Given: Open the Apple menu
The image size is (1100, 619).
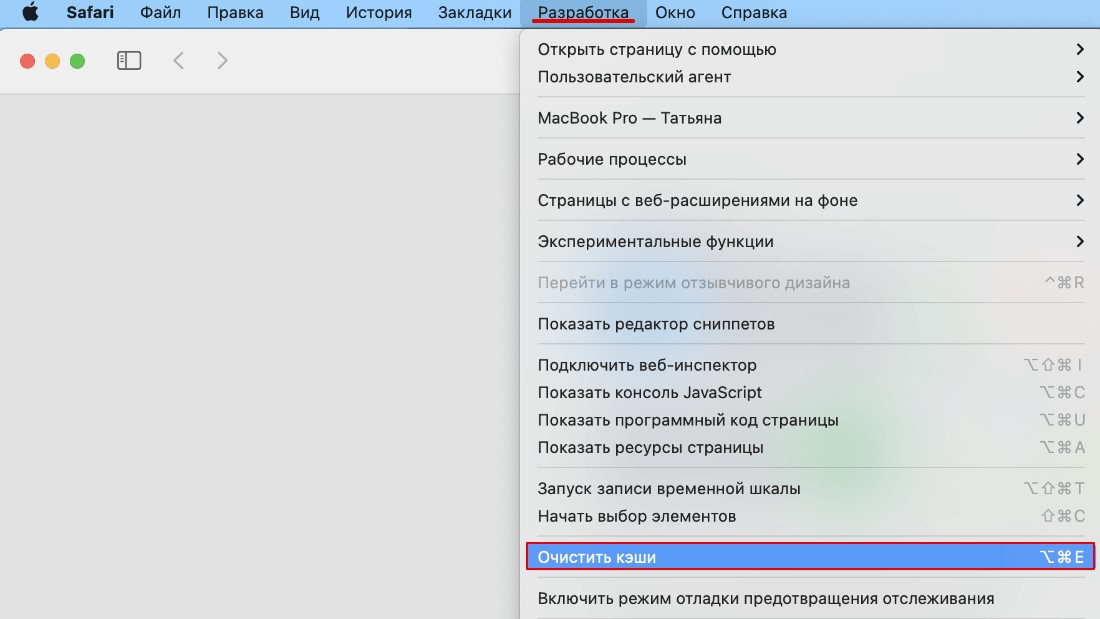Looking at the screenshot, I should 30,13.
